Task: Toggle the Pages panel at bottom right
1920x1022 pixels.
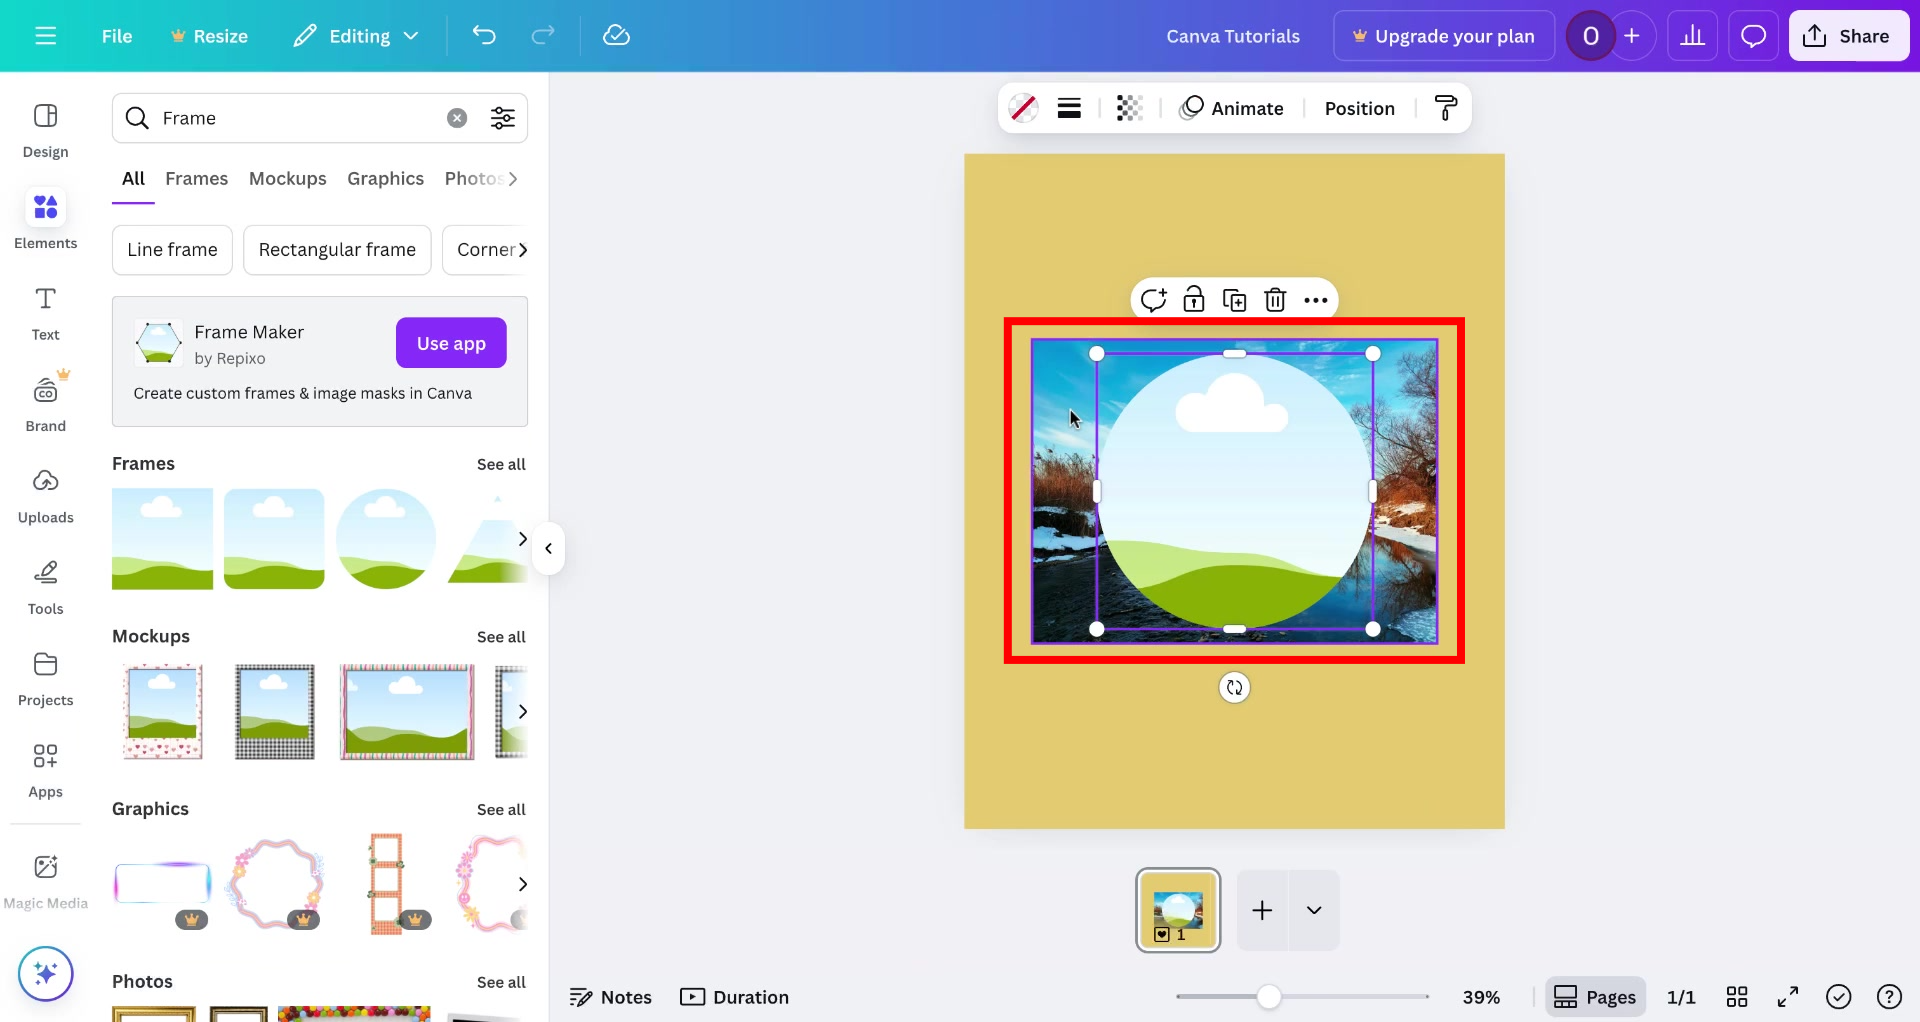Action: (1595, 996)
